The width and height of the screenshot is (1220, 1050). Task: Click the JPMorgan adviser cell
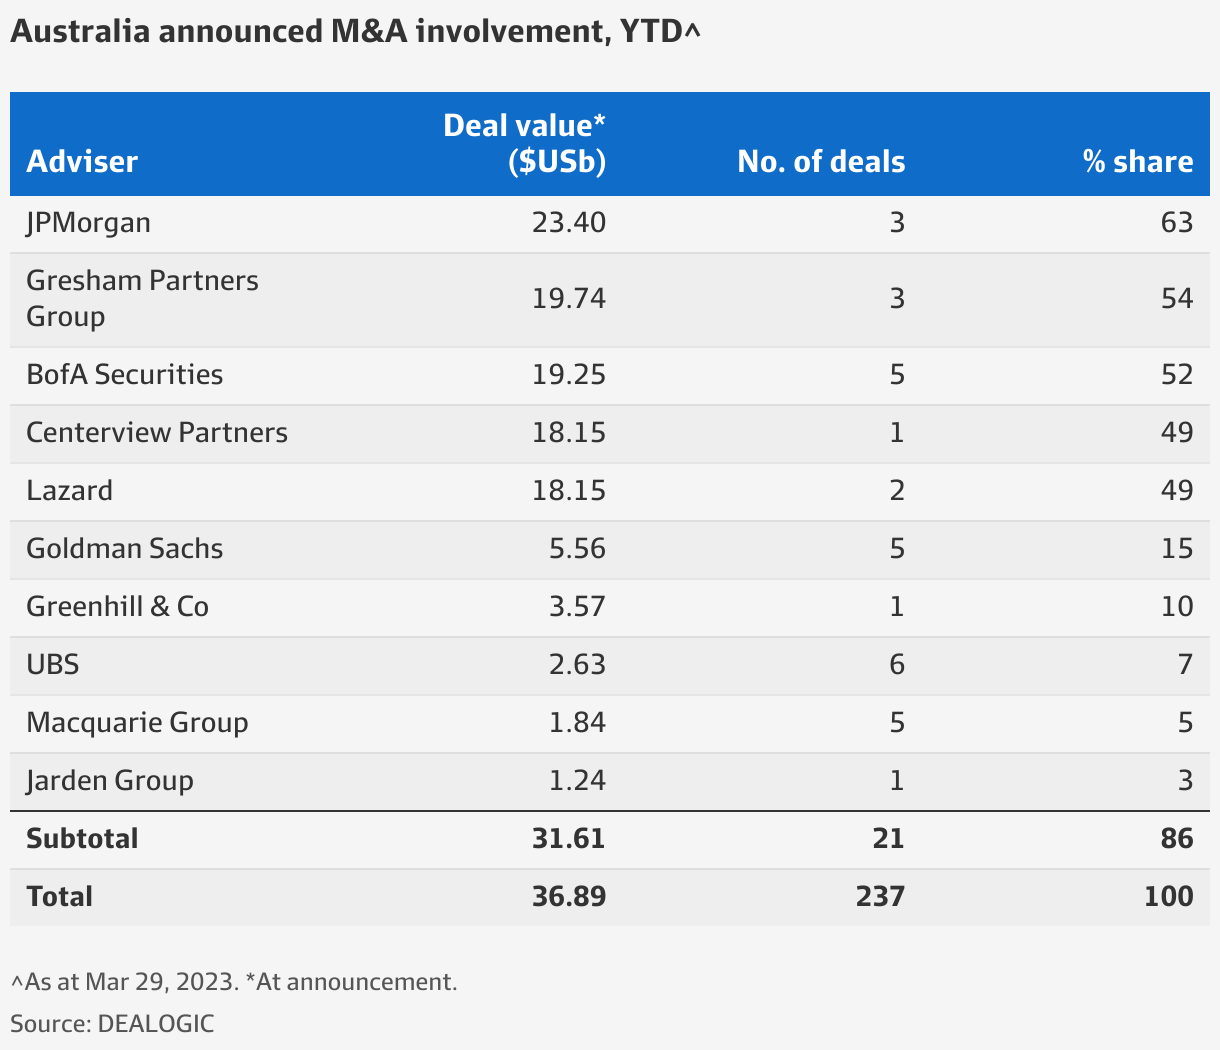(88, 222)
